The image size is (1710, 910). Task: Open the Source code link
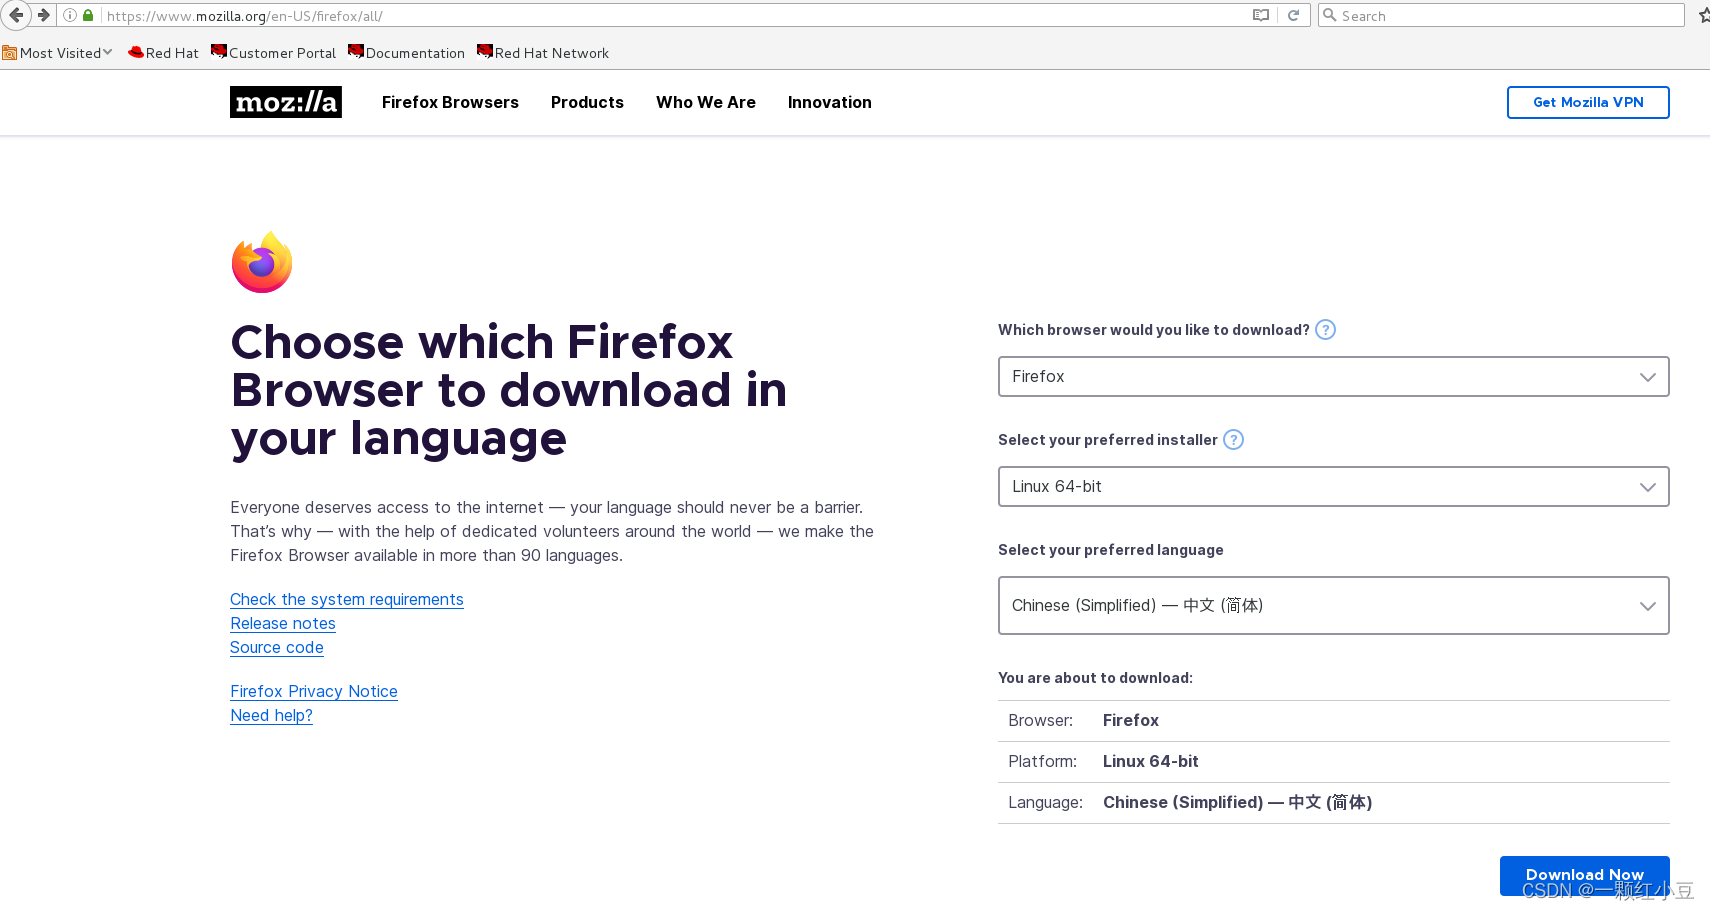(277, 647)
